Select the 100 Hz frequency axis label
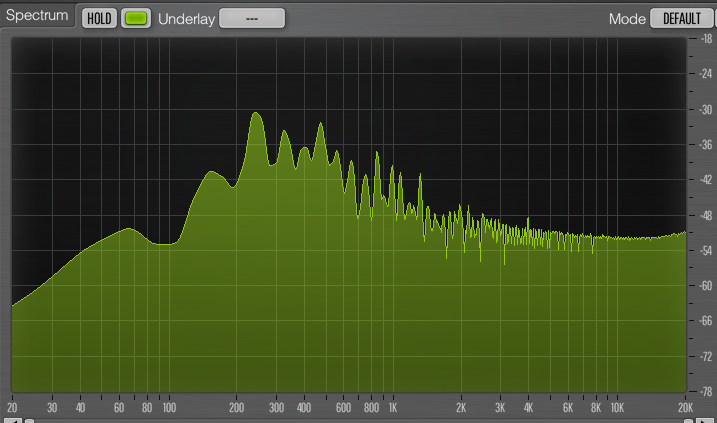The image size is (717, 423). [x=169, y=408]
